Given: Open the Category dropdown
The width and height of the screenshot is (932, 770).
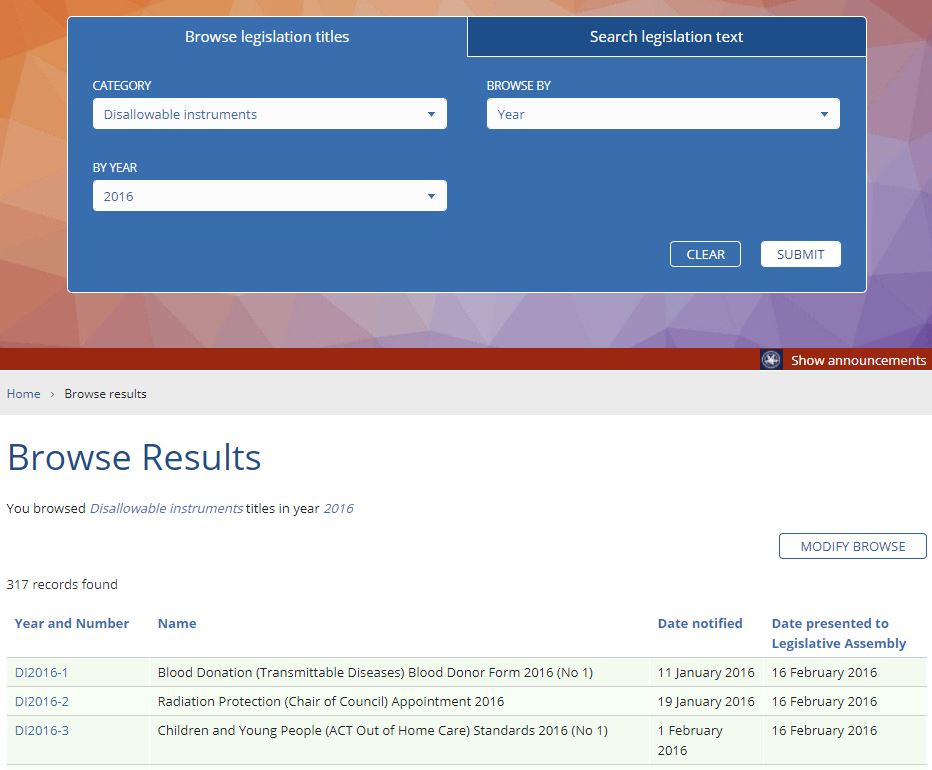Looking at the screenshot, I should pyautogui.click(x=269, y=114).
